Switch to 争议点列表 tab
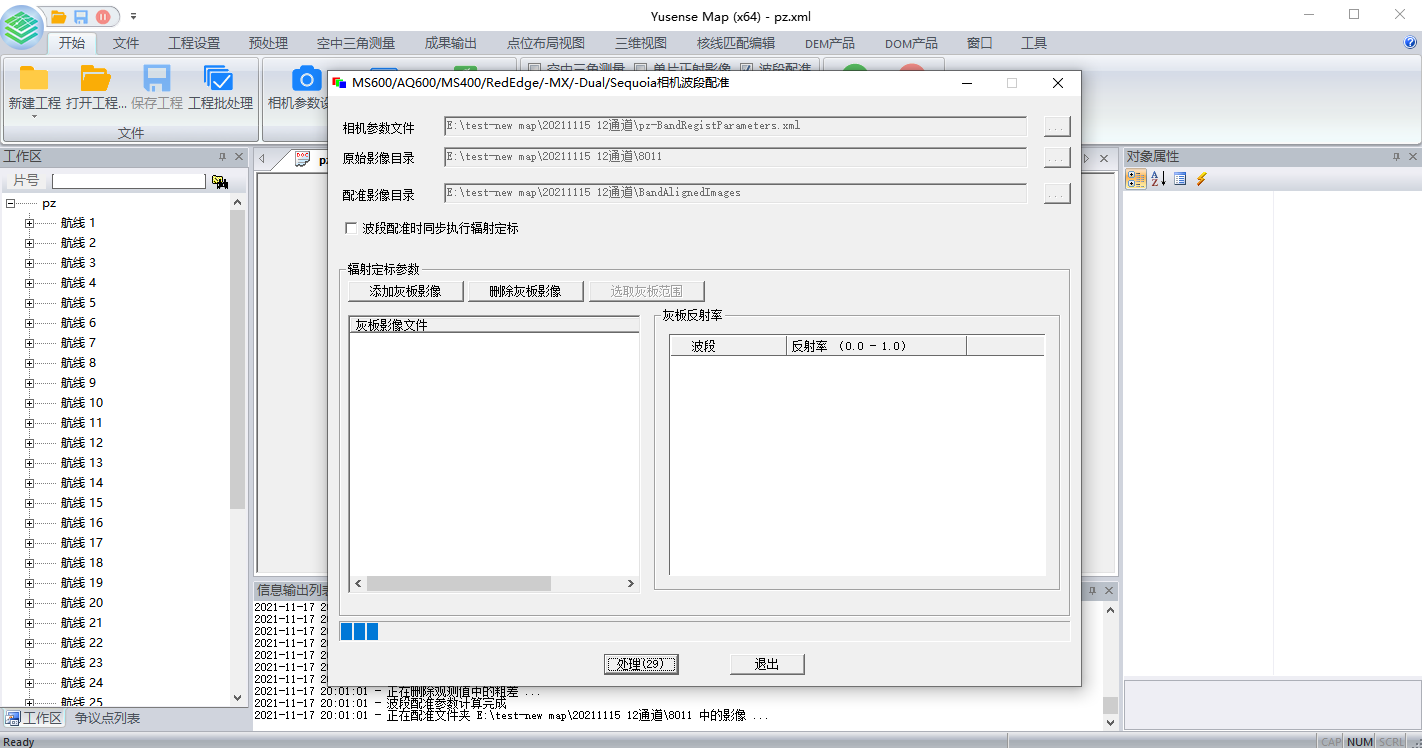 click(107, 718)
